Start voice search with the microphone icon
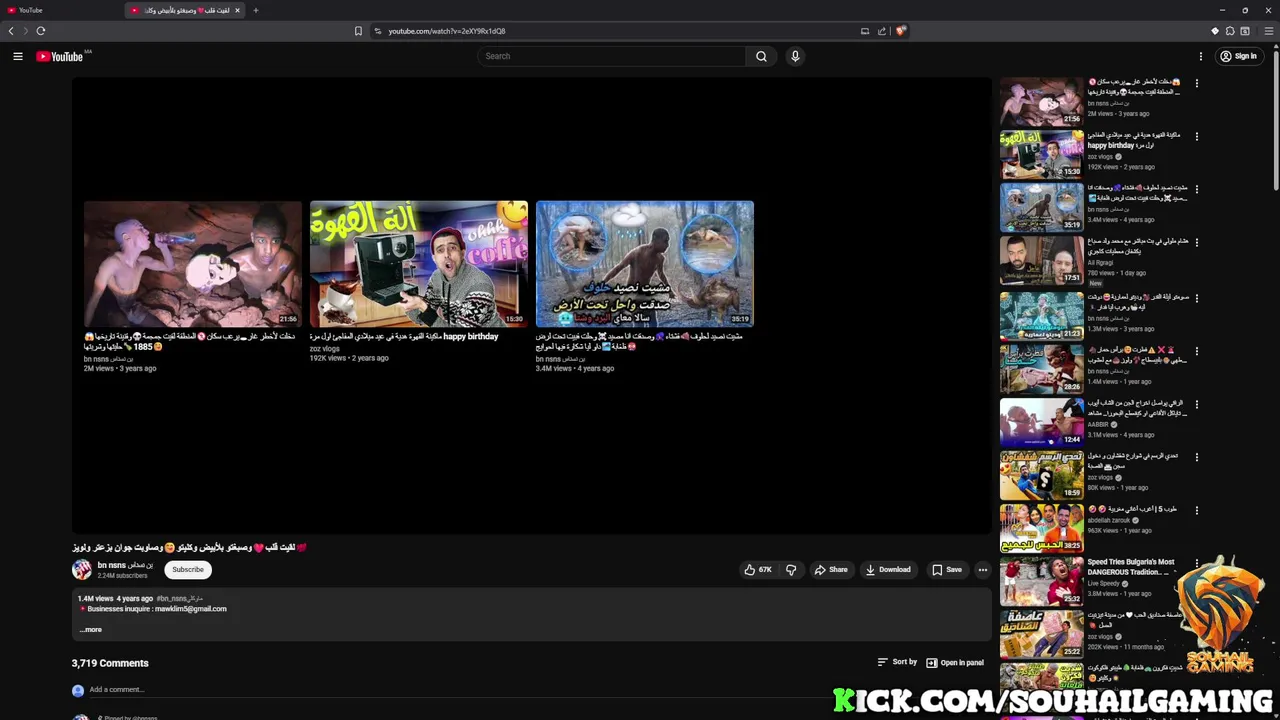The height and width of the screenshot is (720, 1280). tap(795, 56)
